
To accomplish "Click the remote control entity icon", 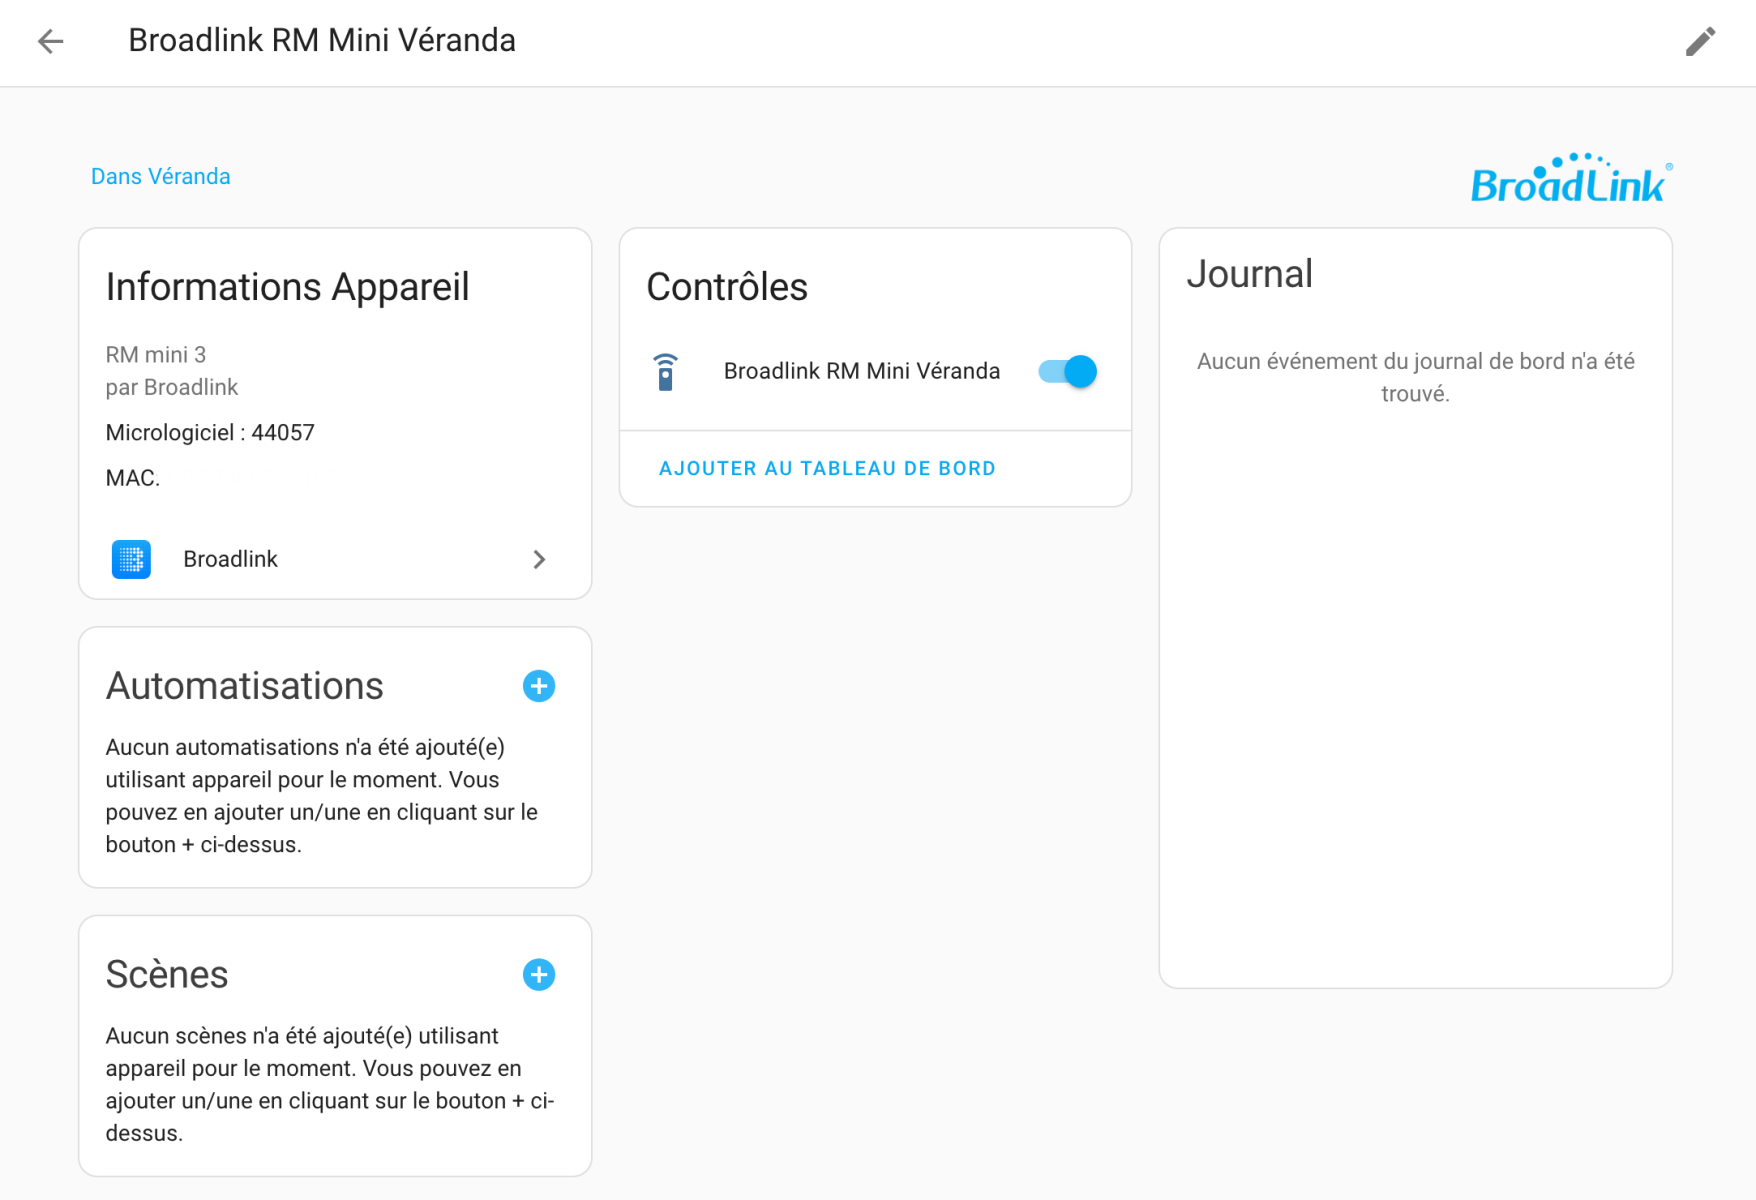I will (x=665, y=372).
